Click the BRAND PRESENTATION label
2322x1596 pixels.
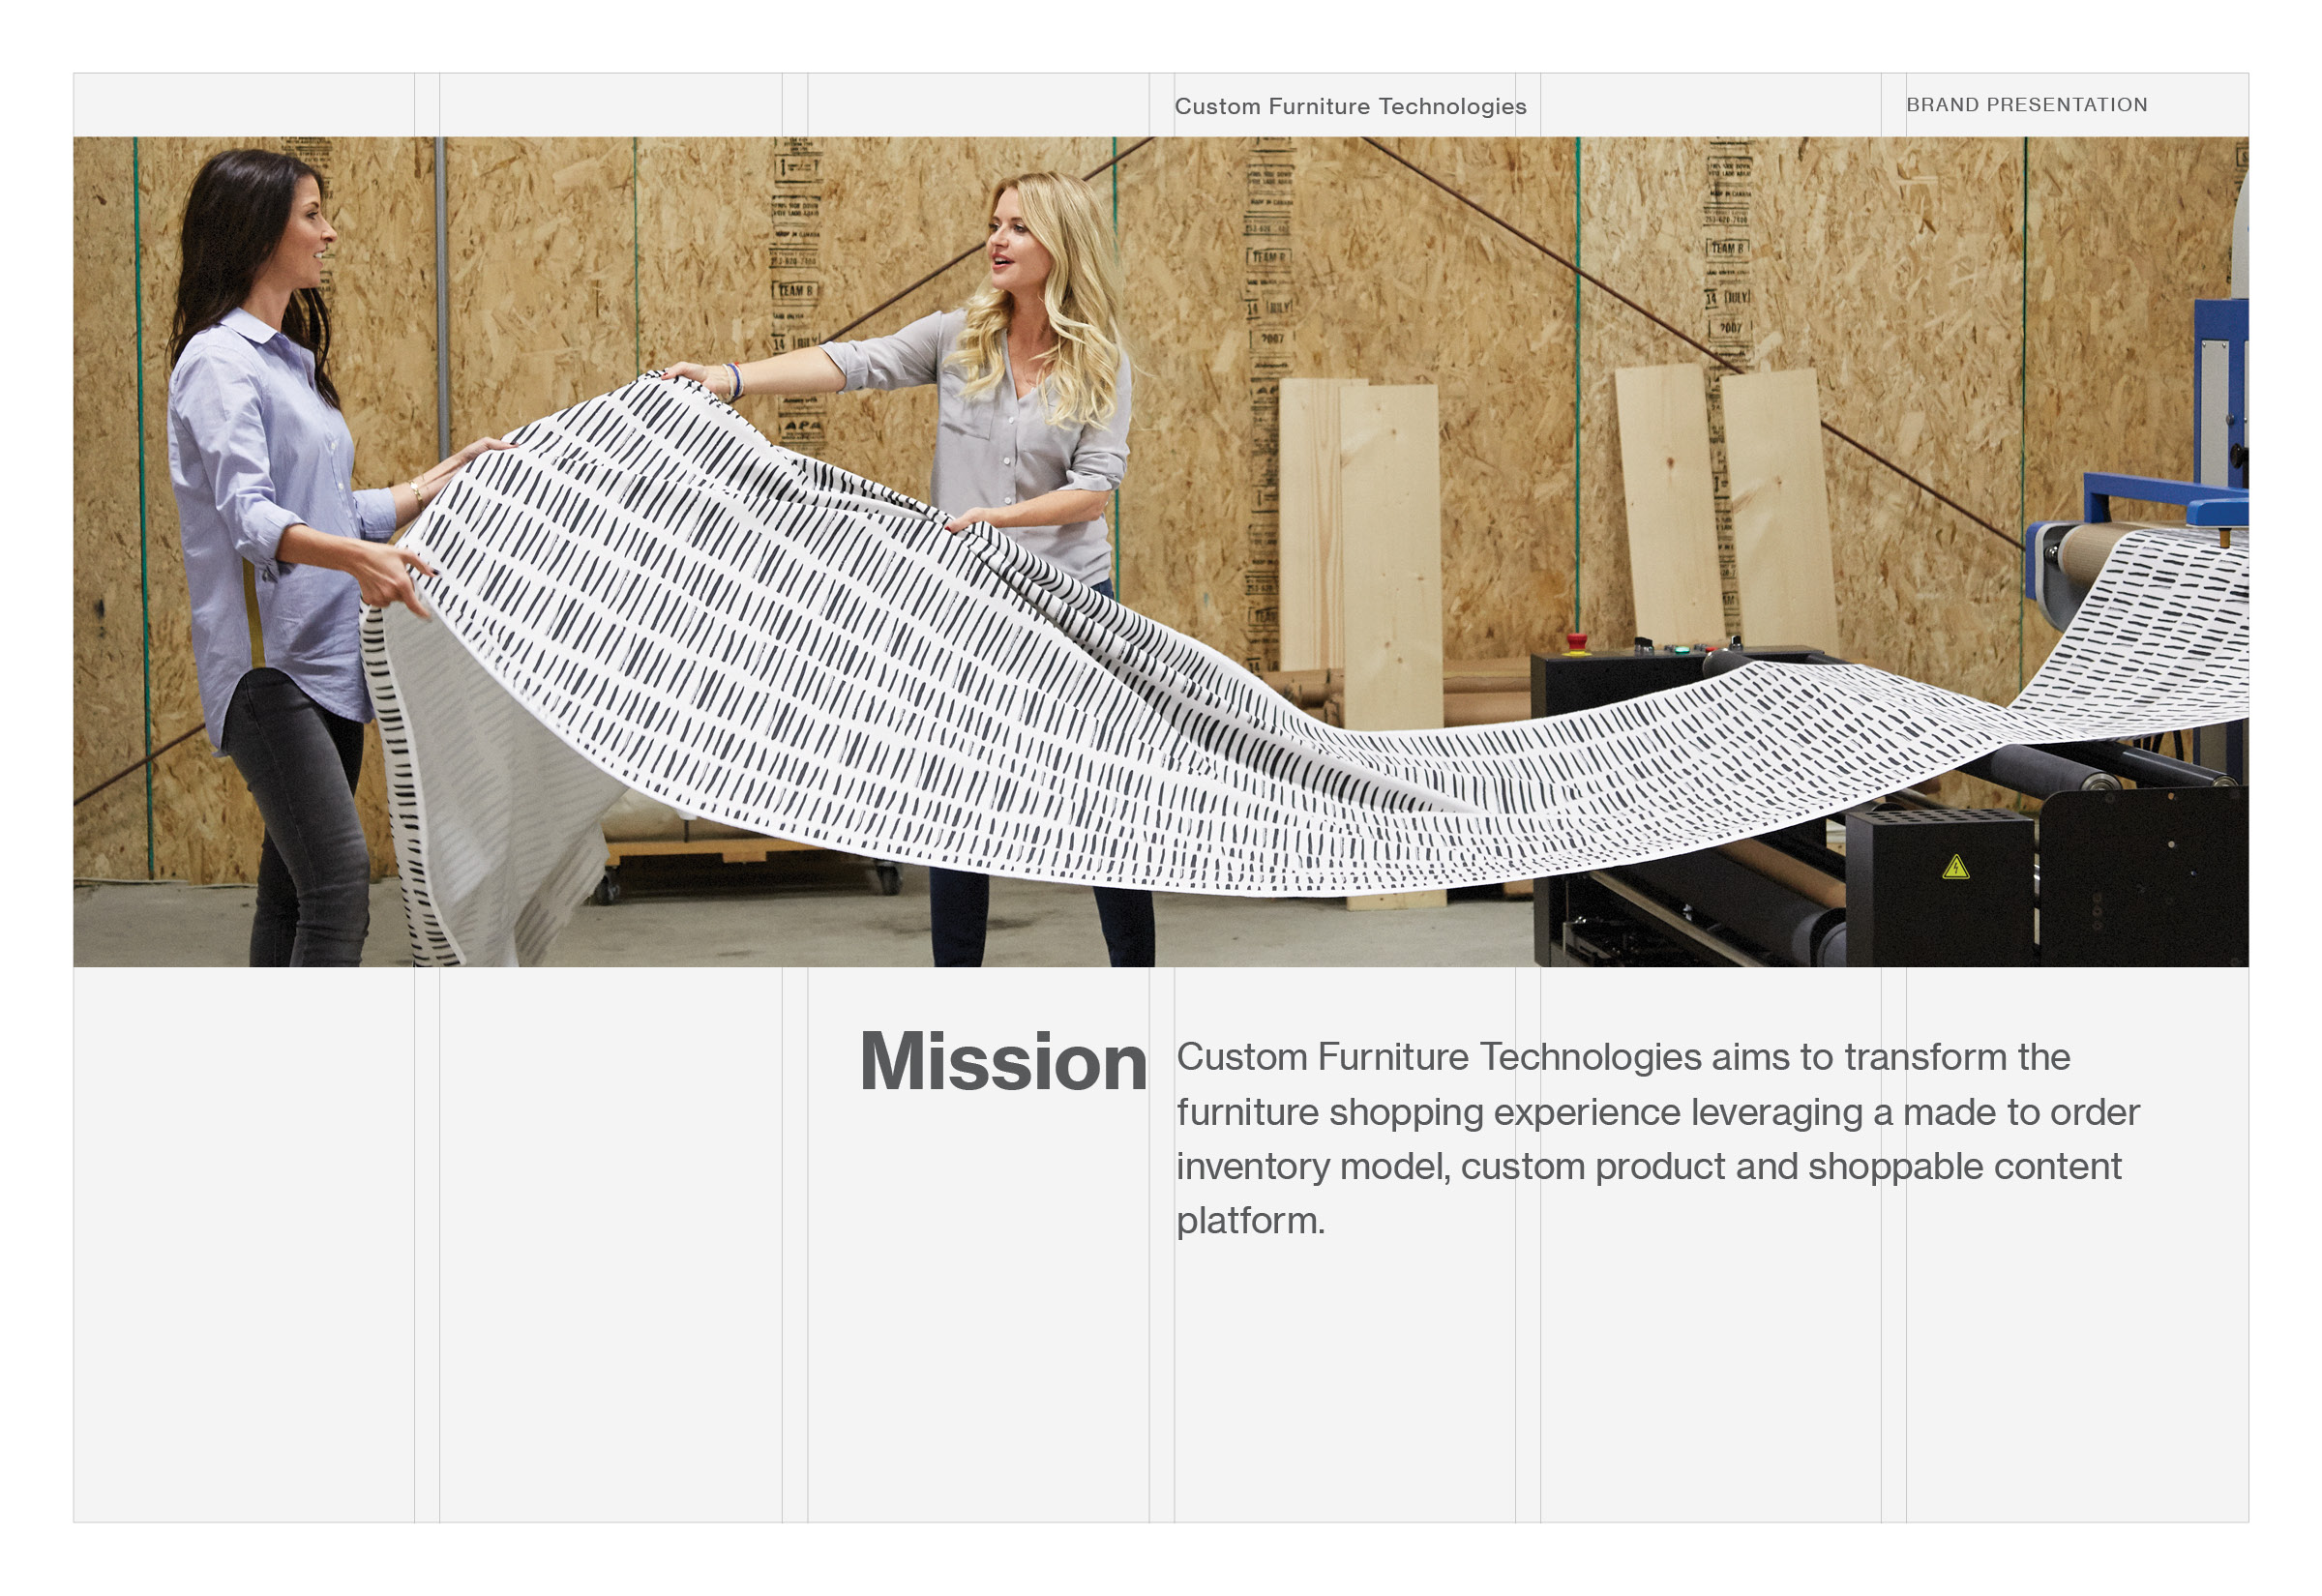(x=2026, y=104)
